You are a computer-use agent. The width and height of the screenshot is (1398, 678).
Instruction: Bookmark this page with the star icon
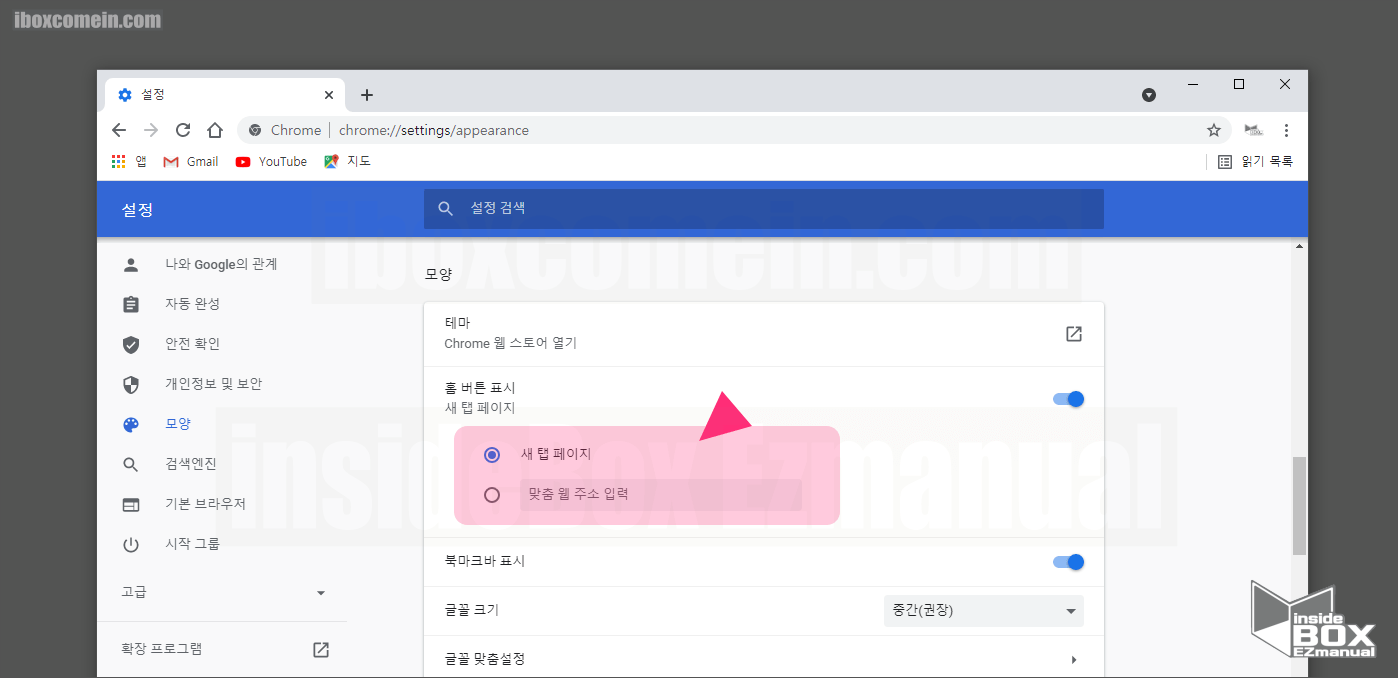1213,130
